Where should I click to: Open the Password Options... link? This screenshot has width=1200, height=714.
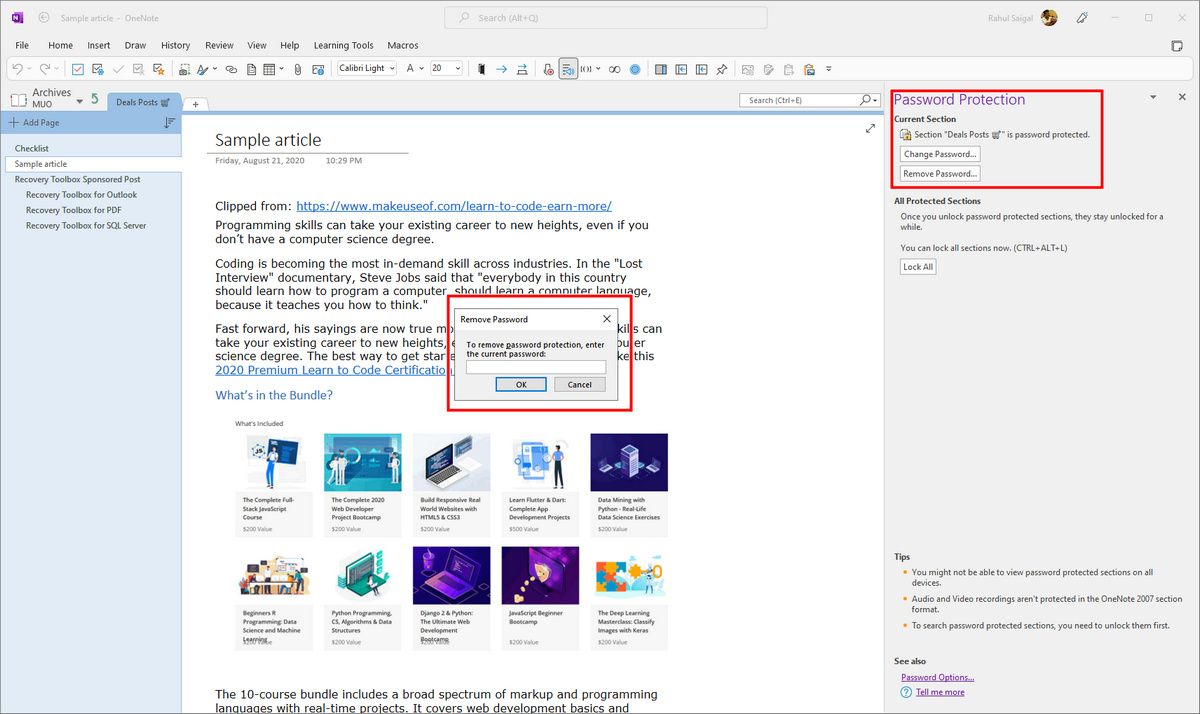point(937,677)
